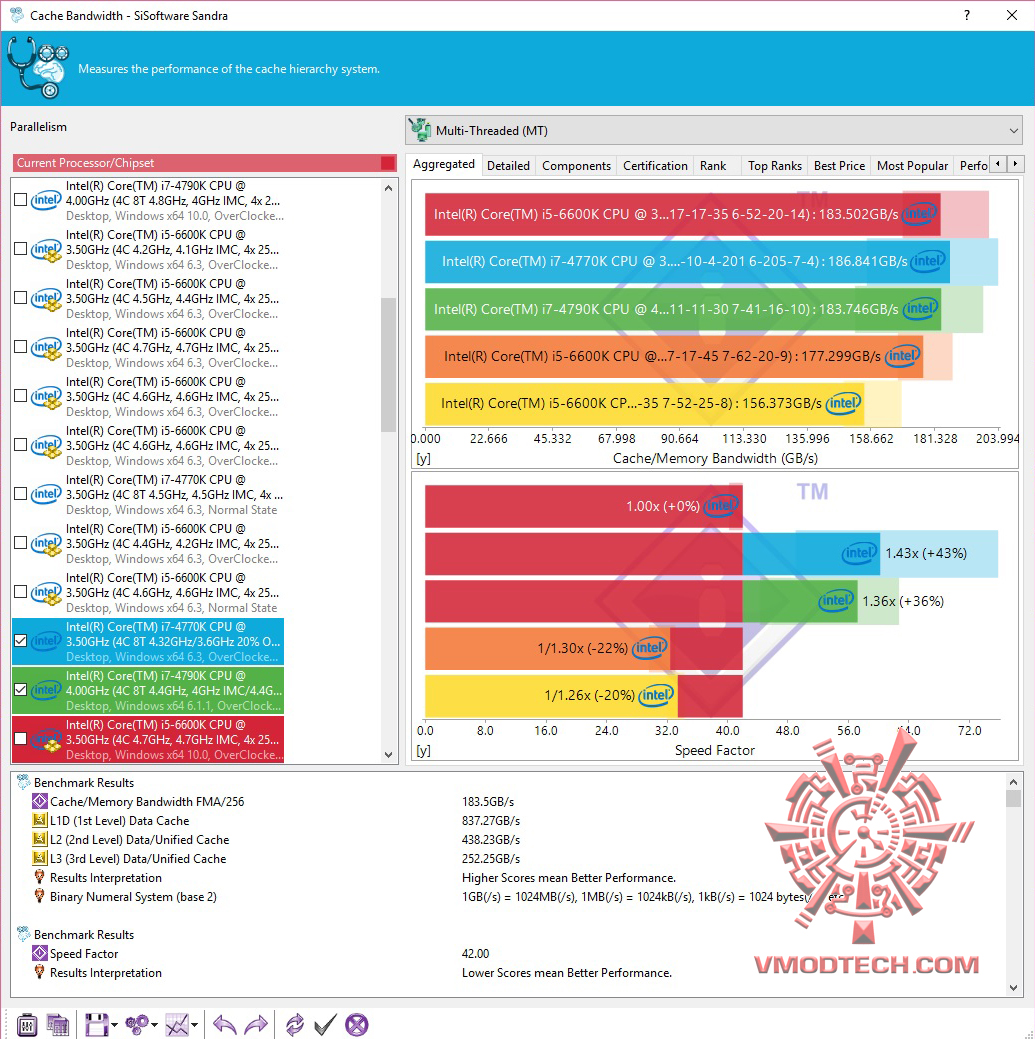Select the i7-4790K 183.746GB/s green bar

tap(682, 309)
